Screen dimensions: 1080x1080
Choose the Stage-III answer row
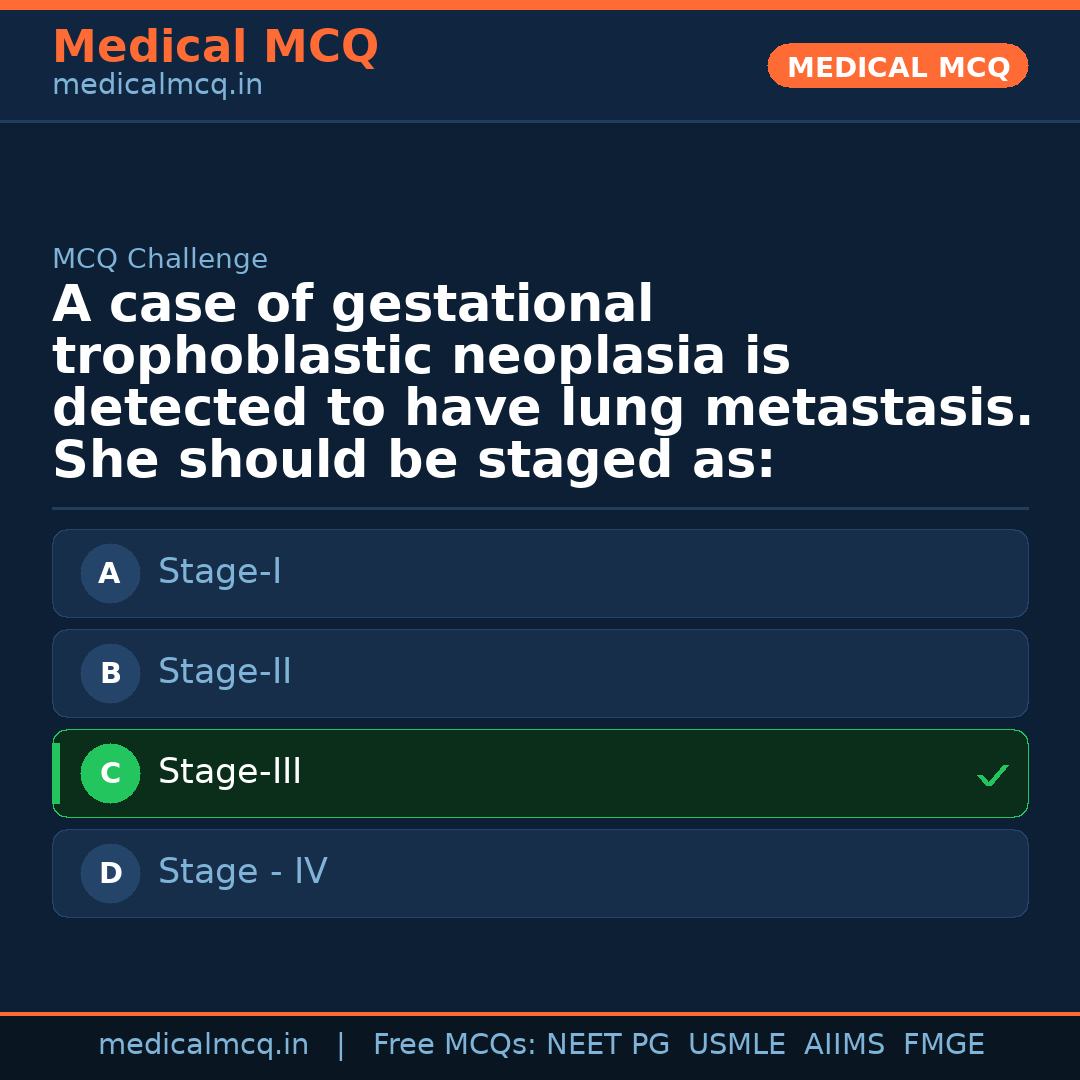tap(540, 773)
